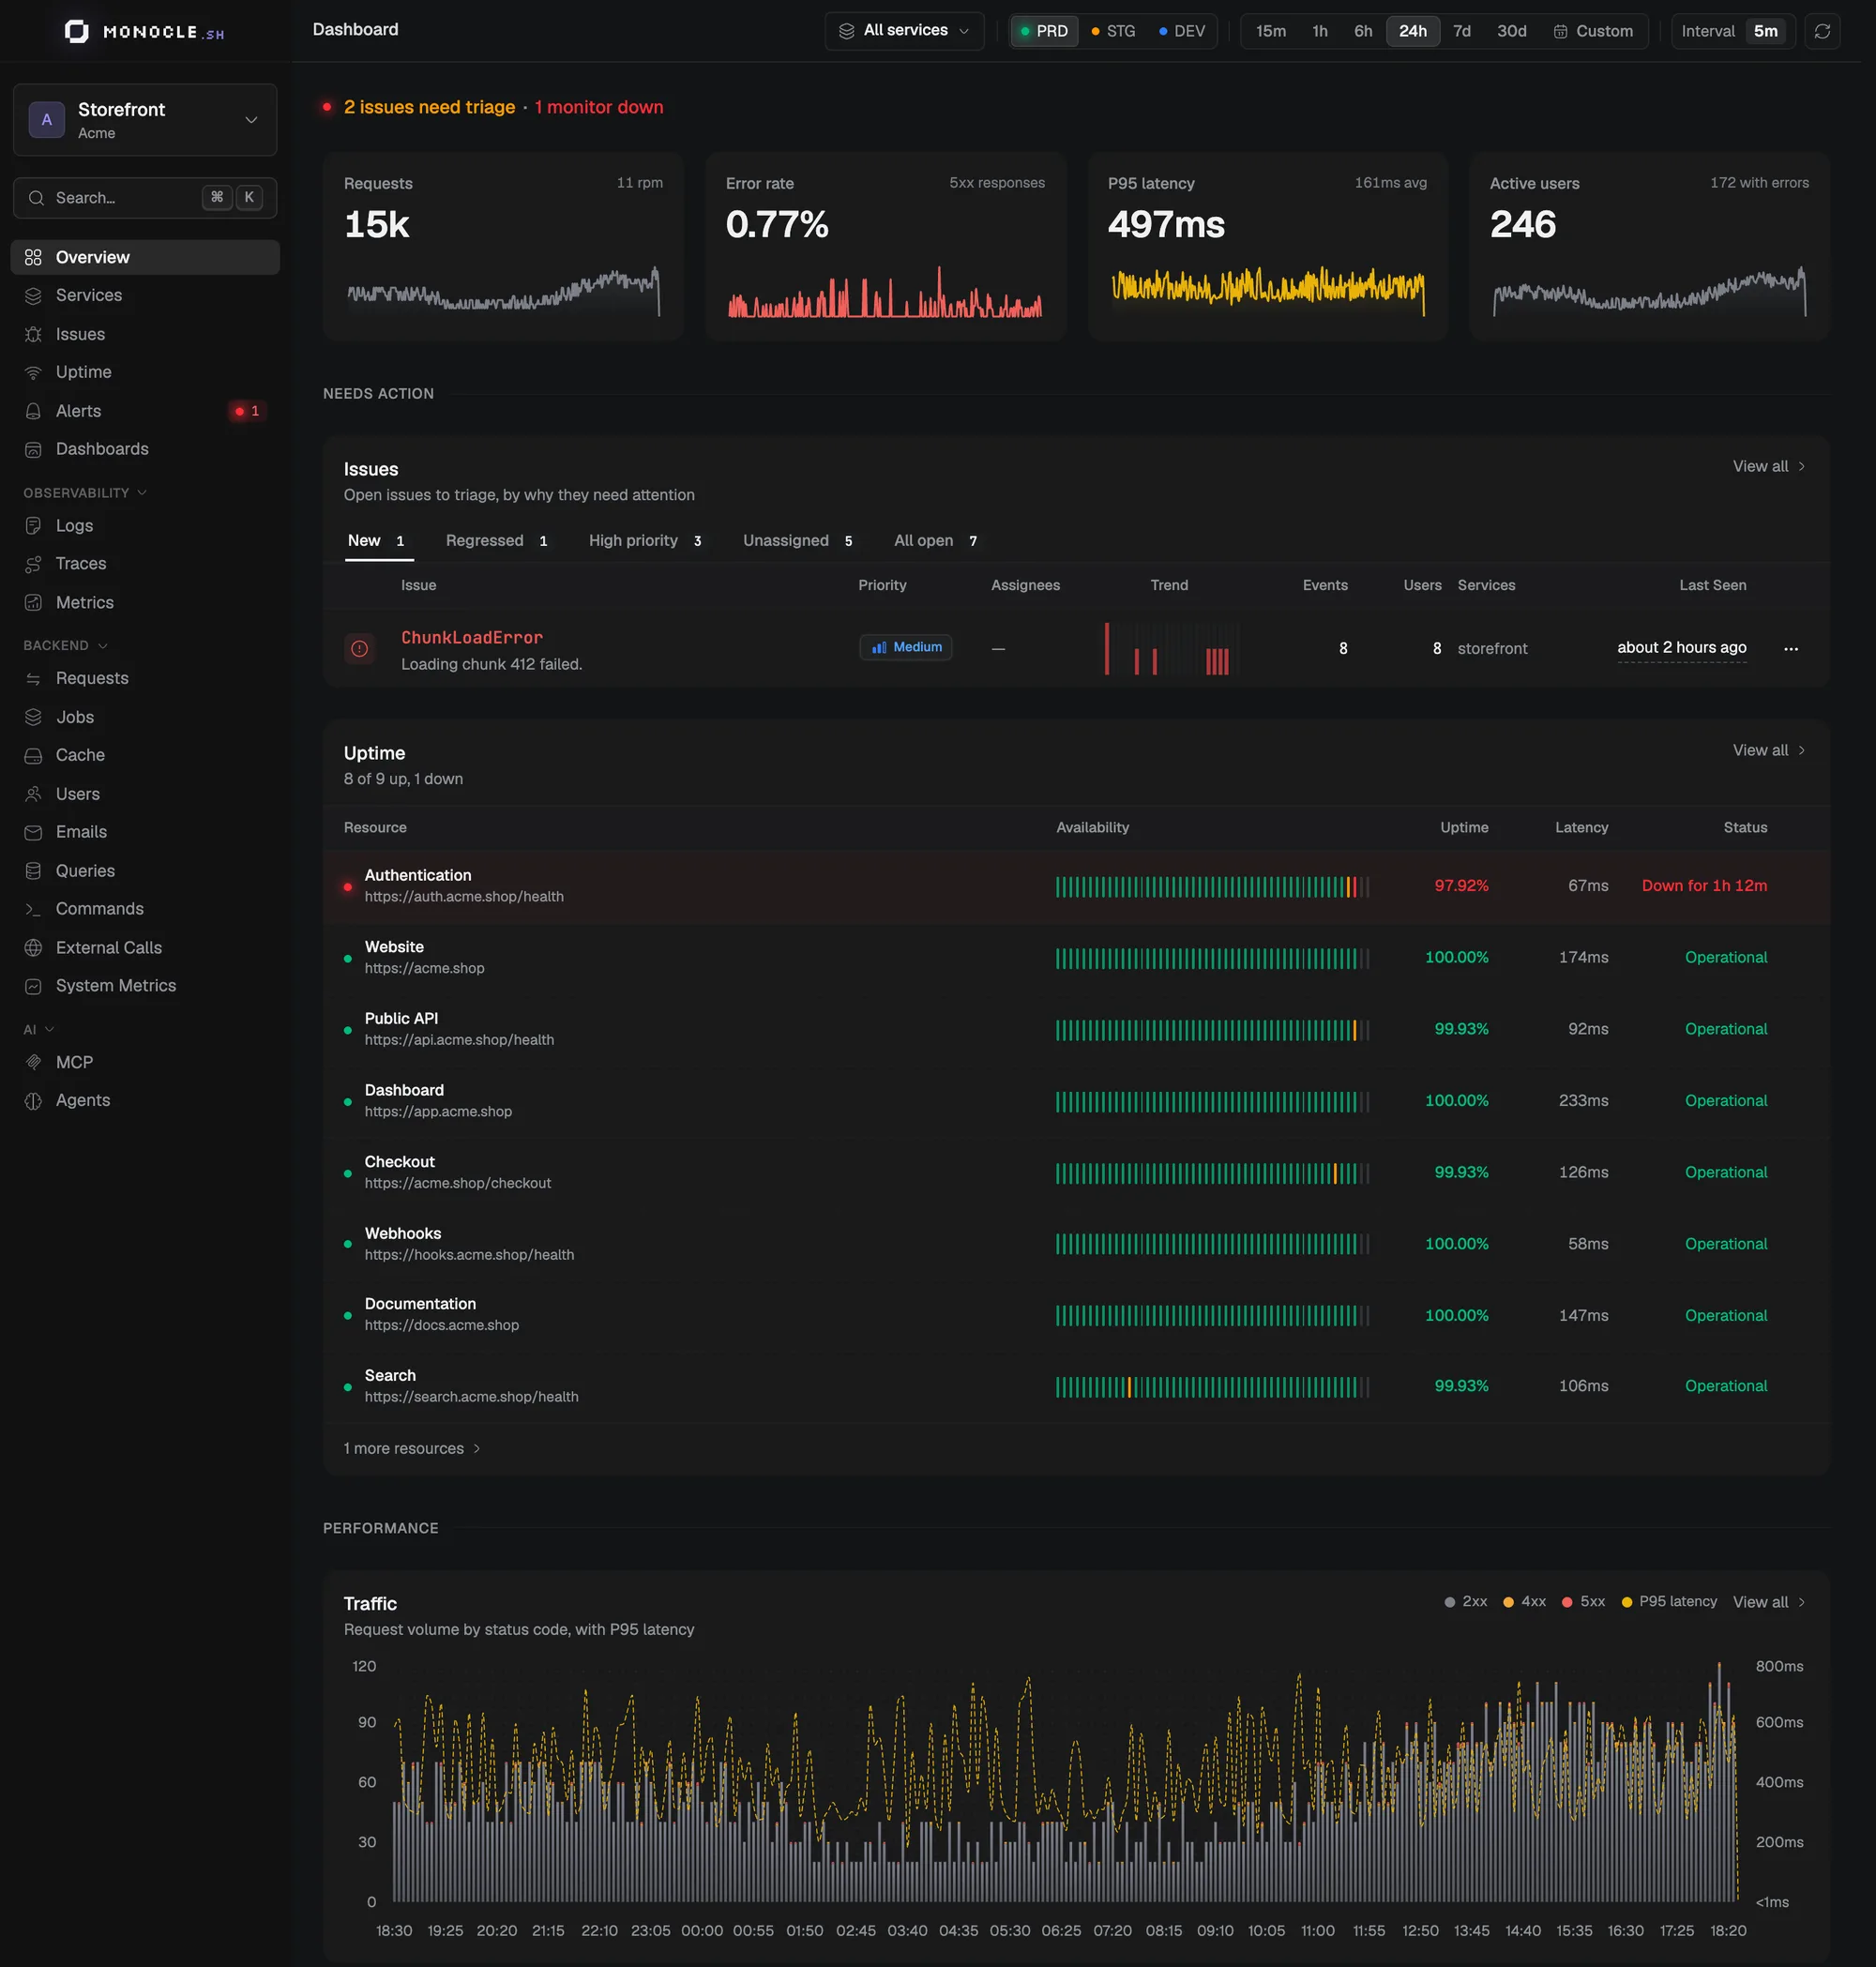Switch environment to PRD
This screenshot has height=1967, width=1876.
tap(1043, 31)
